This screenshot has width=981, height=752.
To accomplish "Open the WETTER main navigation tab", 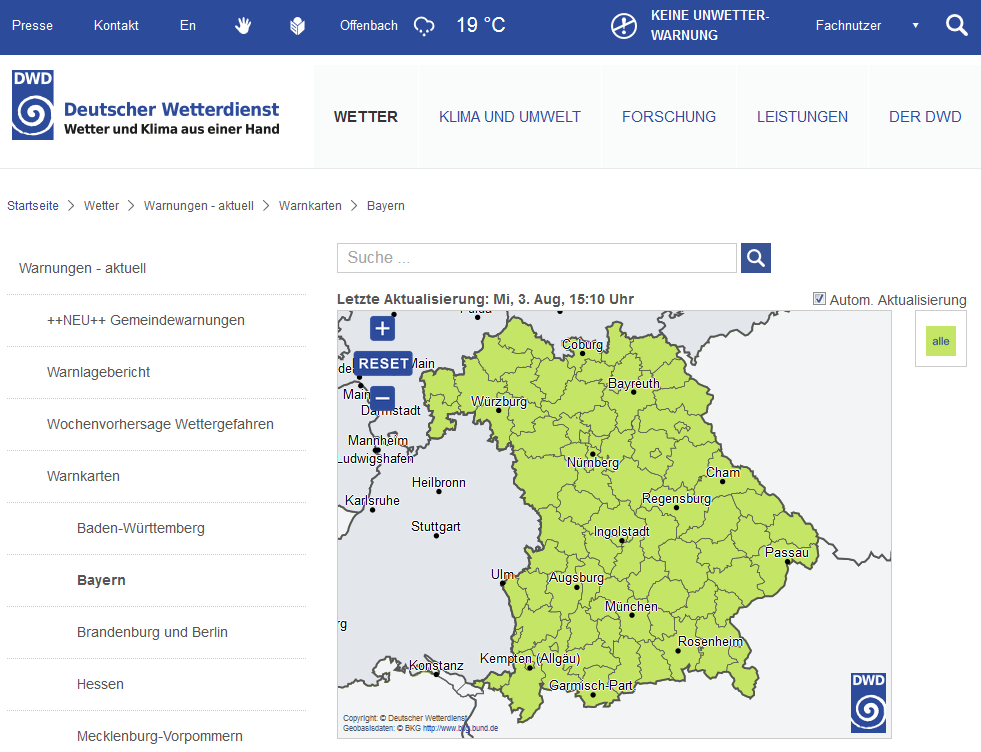I will click(x=366, y=117).
